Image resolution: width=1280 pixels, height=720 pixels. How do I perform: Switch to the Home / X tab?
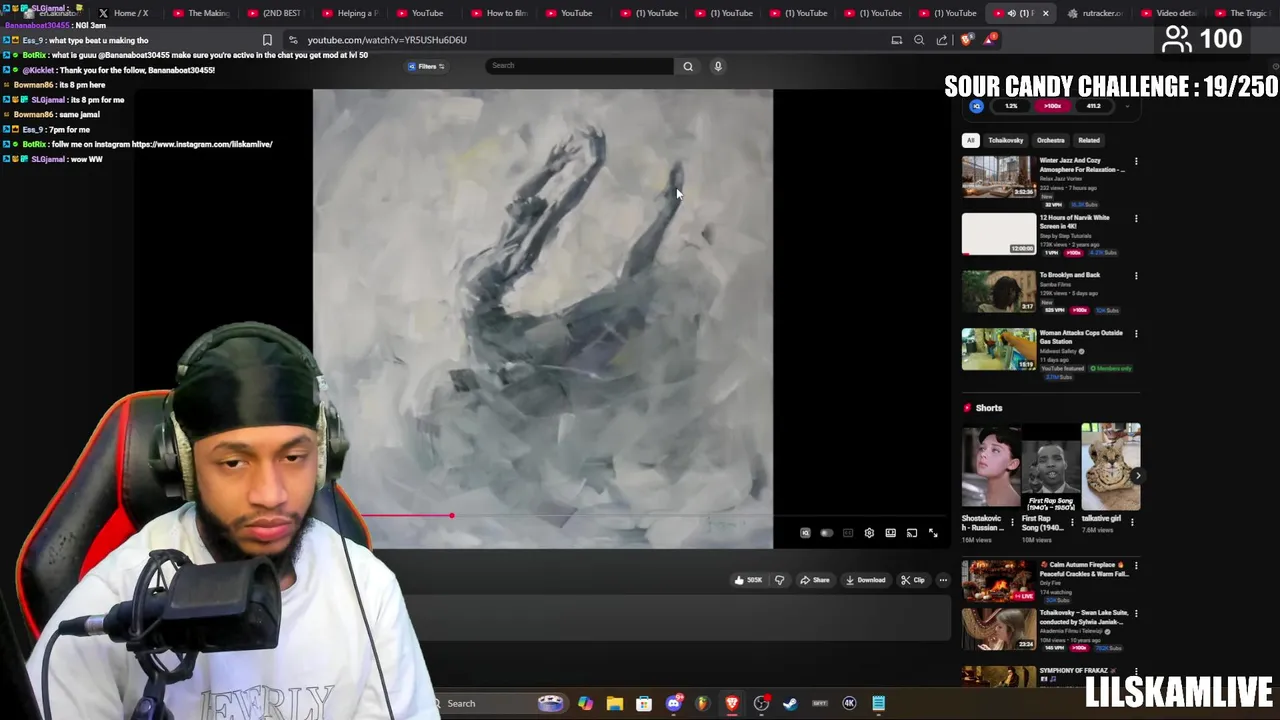123,13
